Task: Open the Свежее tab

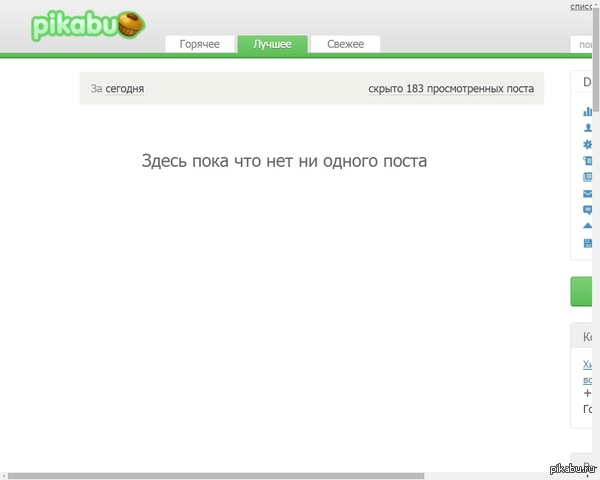Action: [345, 44]
